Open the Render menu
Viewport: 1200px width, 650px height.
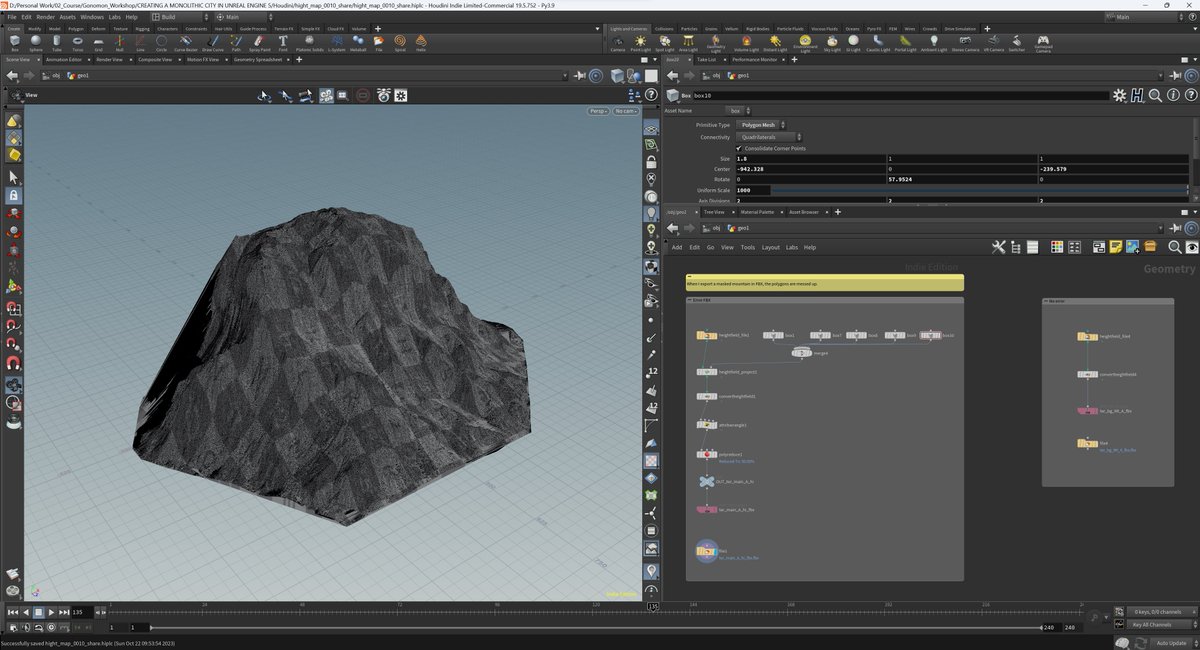[x=45, y=17]
